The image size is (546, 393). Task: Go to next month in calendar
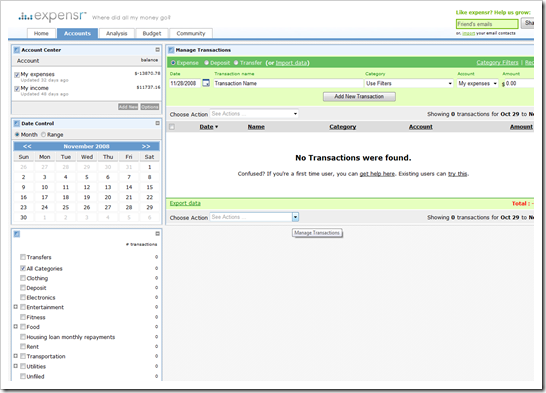point(146,146)
